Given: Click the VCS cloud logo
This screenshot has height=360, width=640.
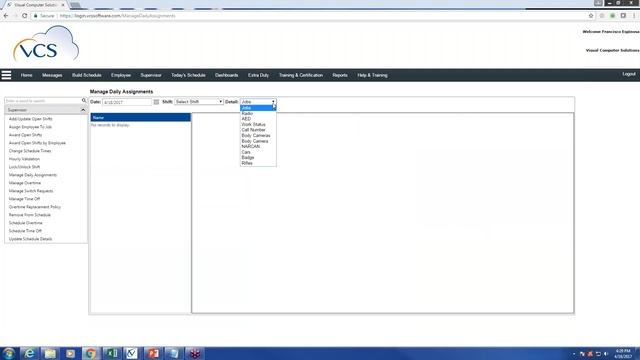Looking at the screenshot, I should coord(46,44).
